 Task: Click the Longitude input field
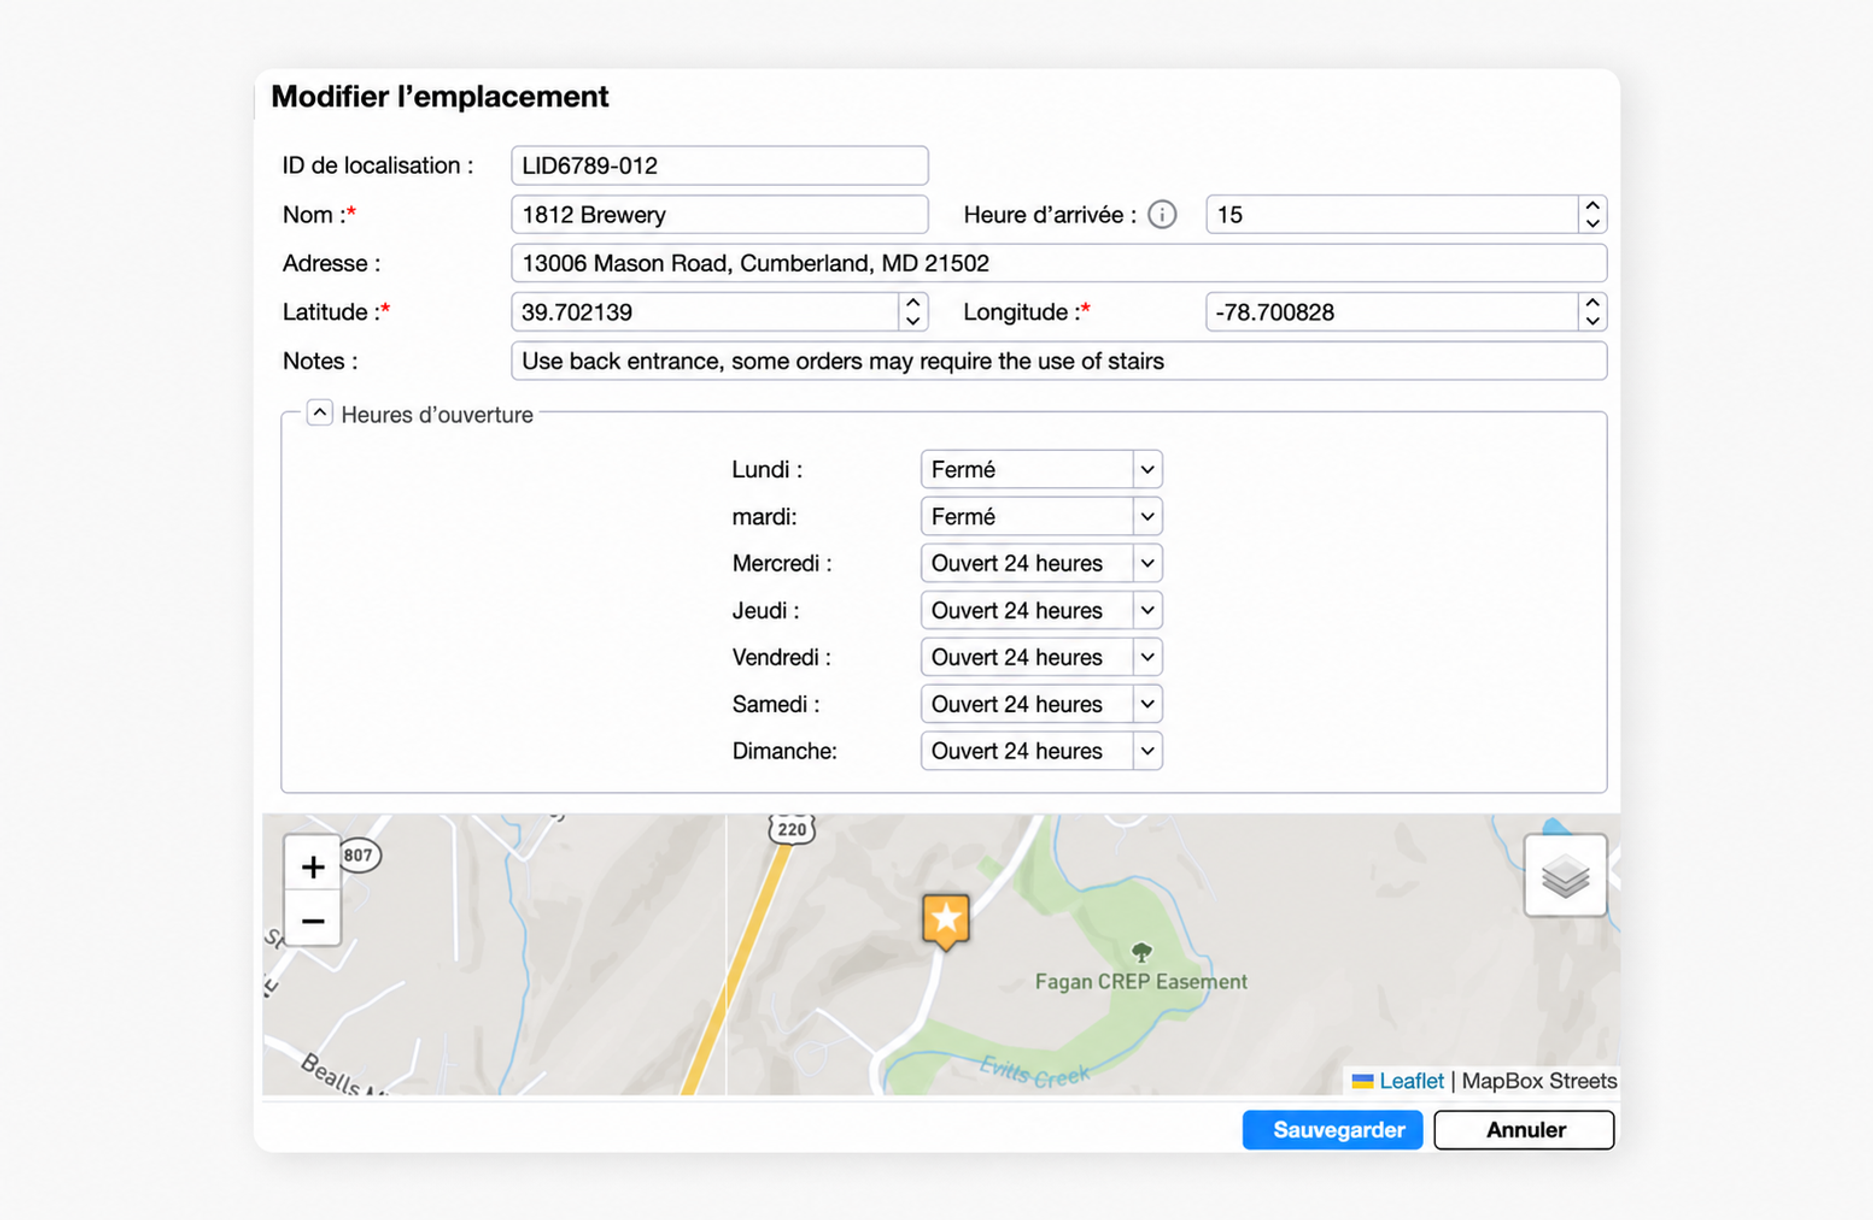point(1392,312)
